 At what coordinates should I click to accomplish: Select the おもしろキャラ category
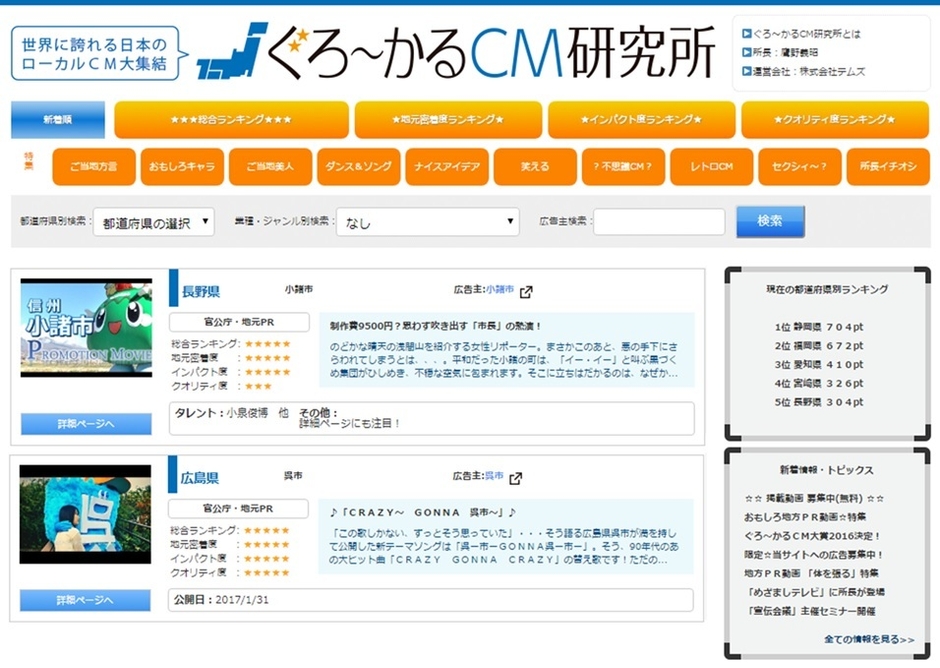pos(184,167)
